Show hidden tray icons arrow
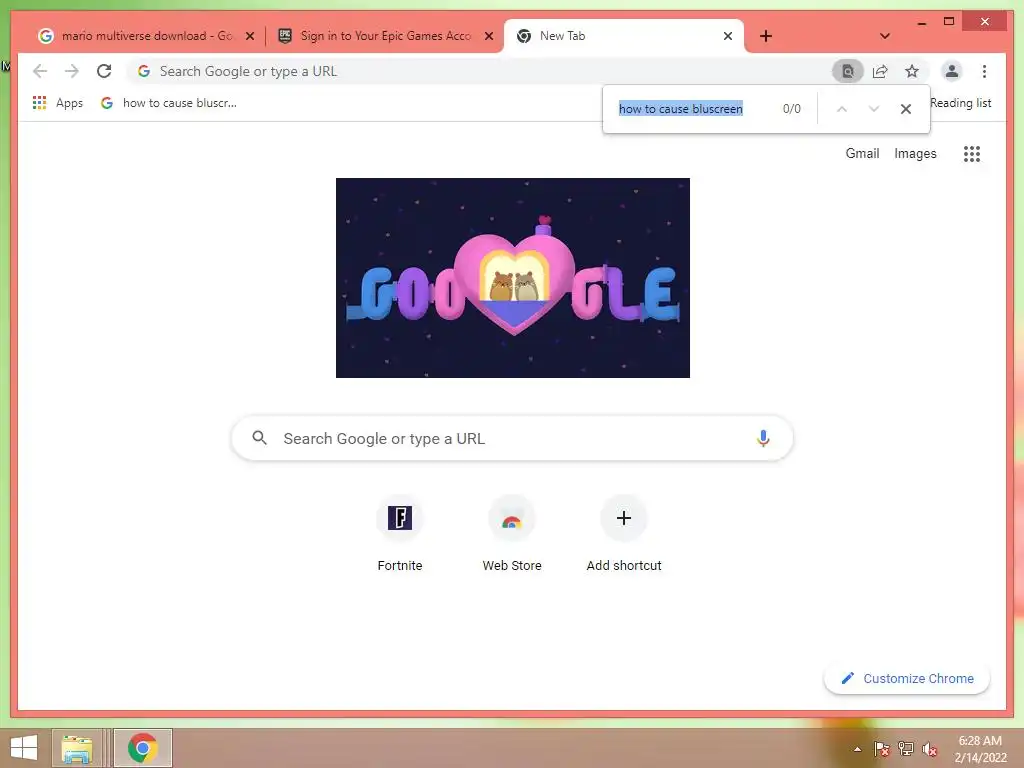The image size is (1024, 768). (x=857, y=749)
